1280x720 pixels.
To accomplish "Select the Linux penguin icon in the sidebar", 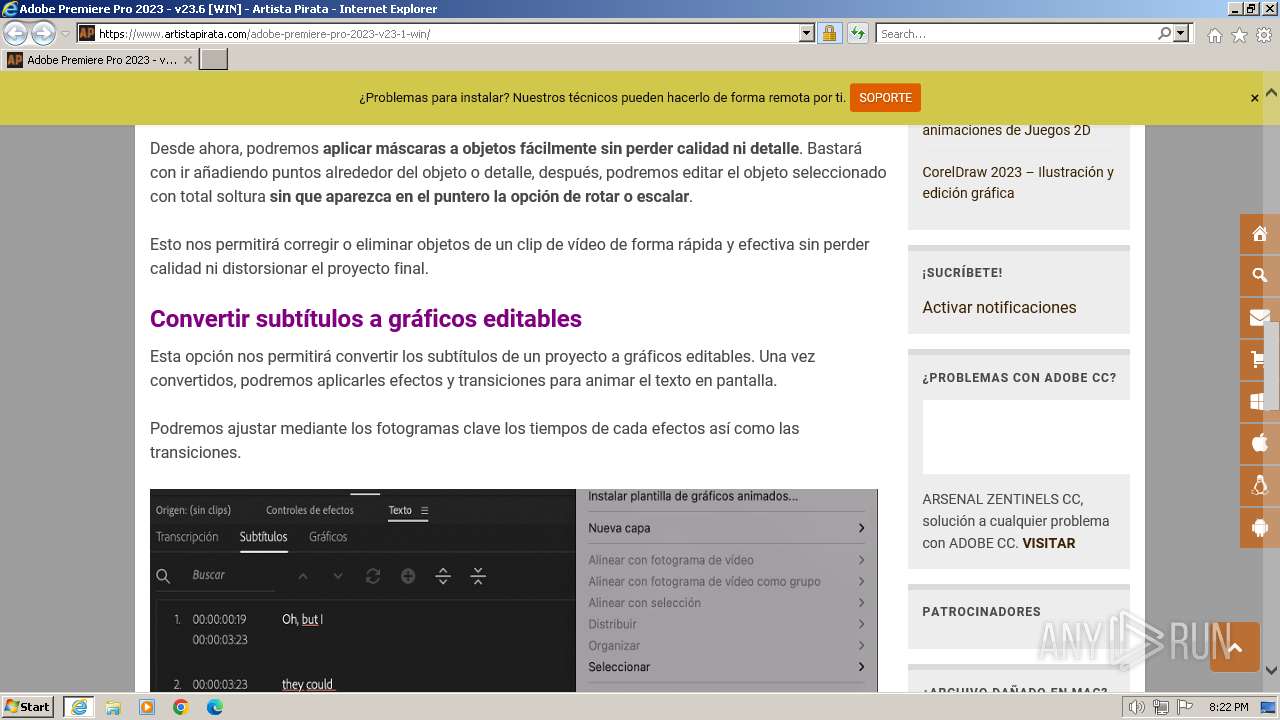I will [1259, 485].
